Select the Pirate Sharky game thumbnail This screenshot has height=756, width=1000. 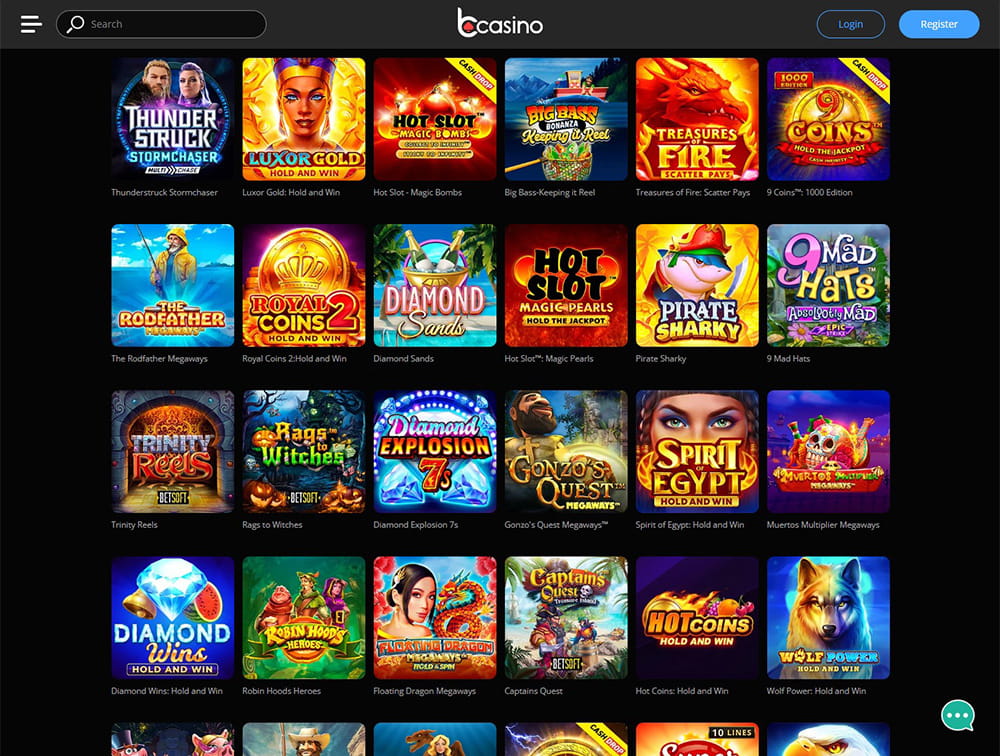pos(697,285)
